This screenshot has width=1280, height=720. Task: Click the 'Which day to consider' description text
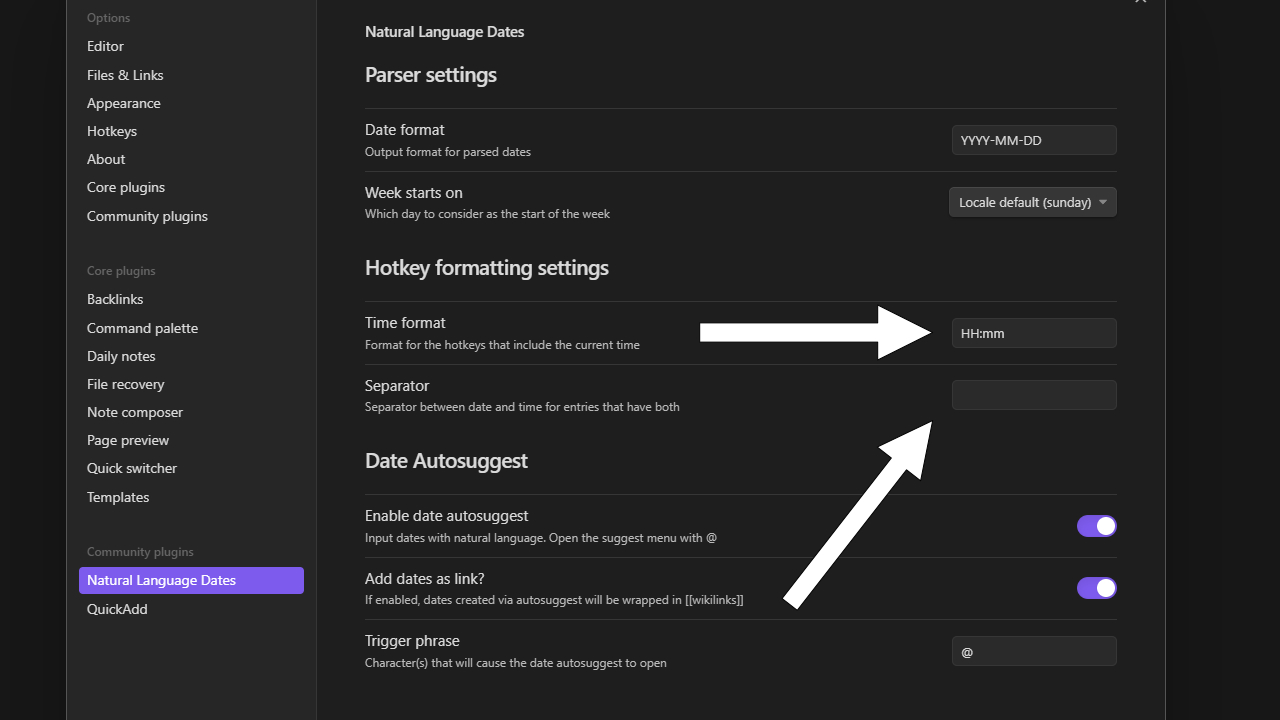tap(487, 214)
